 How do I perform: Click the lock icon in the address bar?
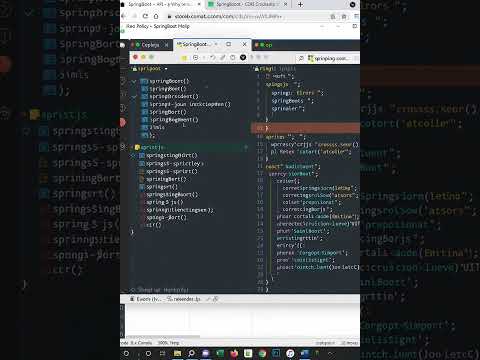pyautogui.click(x=169, y=16)
